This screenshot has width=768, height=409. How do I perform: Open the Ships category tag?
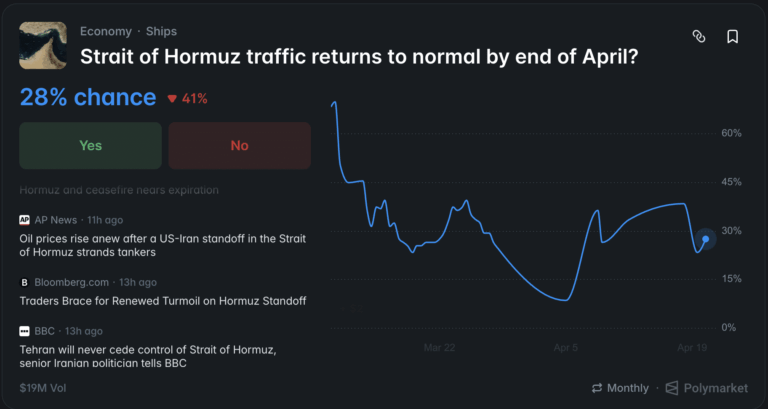point(161,31)
